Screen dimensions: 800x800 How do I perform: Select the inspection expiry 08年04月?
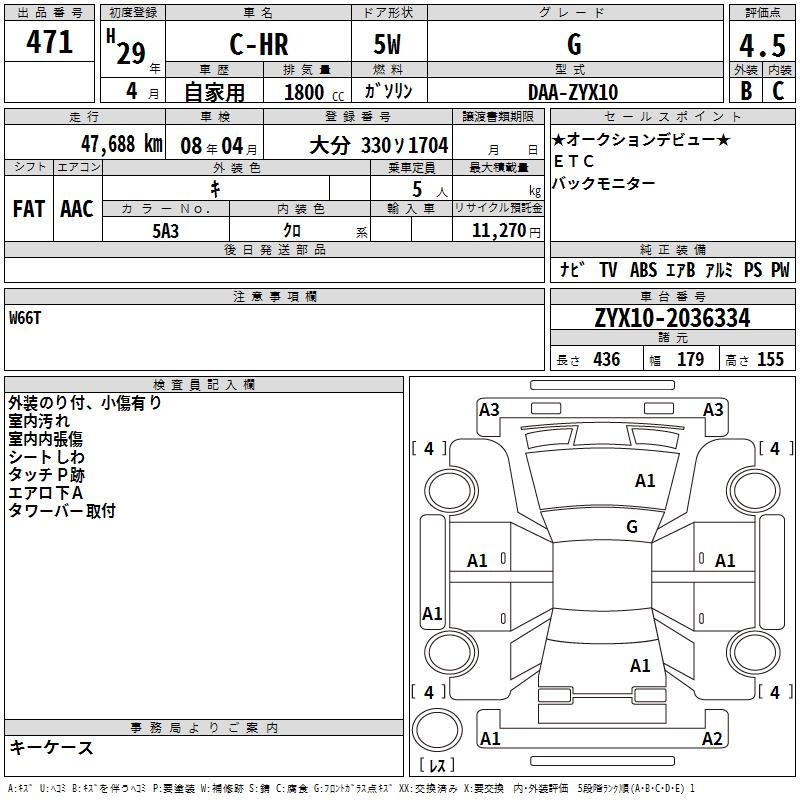(218, 146)
